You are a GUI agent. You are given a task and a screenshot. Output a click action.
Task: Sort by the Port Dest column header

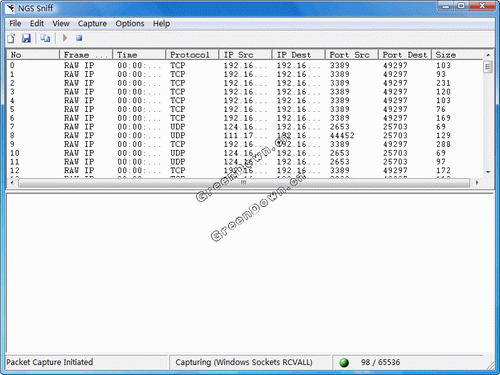405,55
